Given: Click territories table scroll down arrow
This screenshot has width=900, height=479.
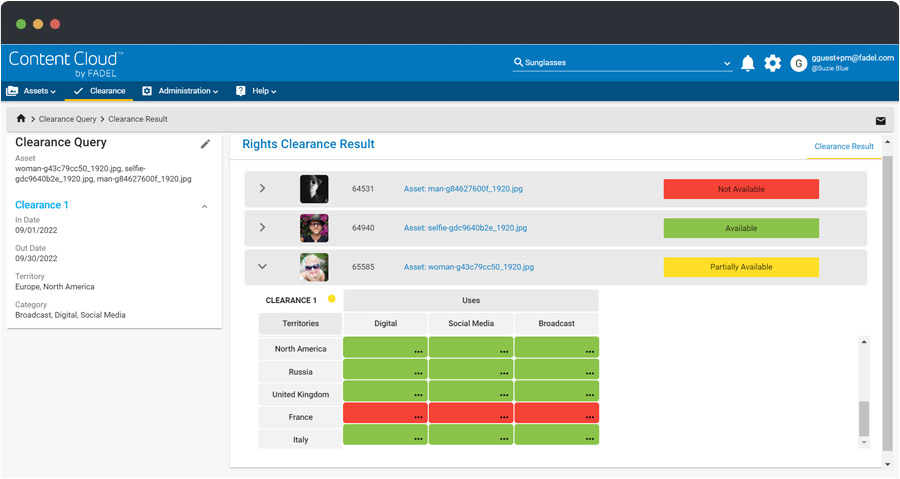Looking at the screenshot, I should click(x=864, y=442).
